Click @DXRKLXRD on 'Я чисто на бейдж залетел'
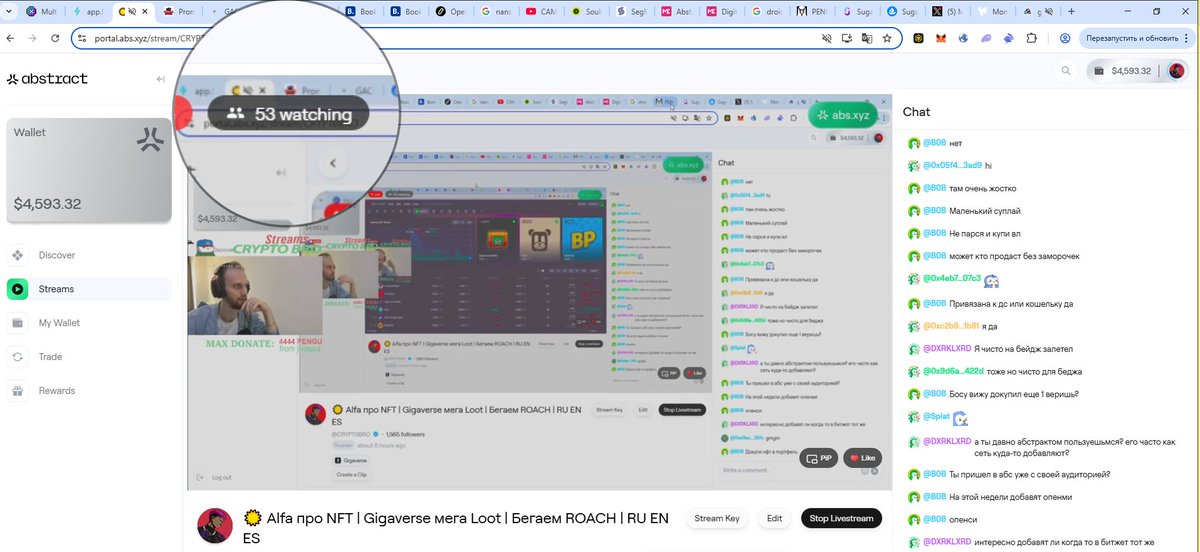 (947, 349)
